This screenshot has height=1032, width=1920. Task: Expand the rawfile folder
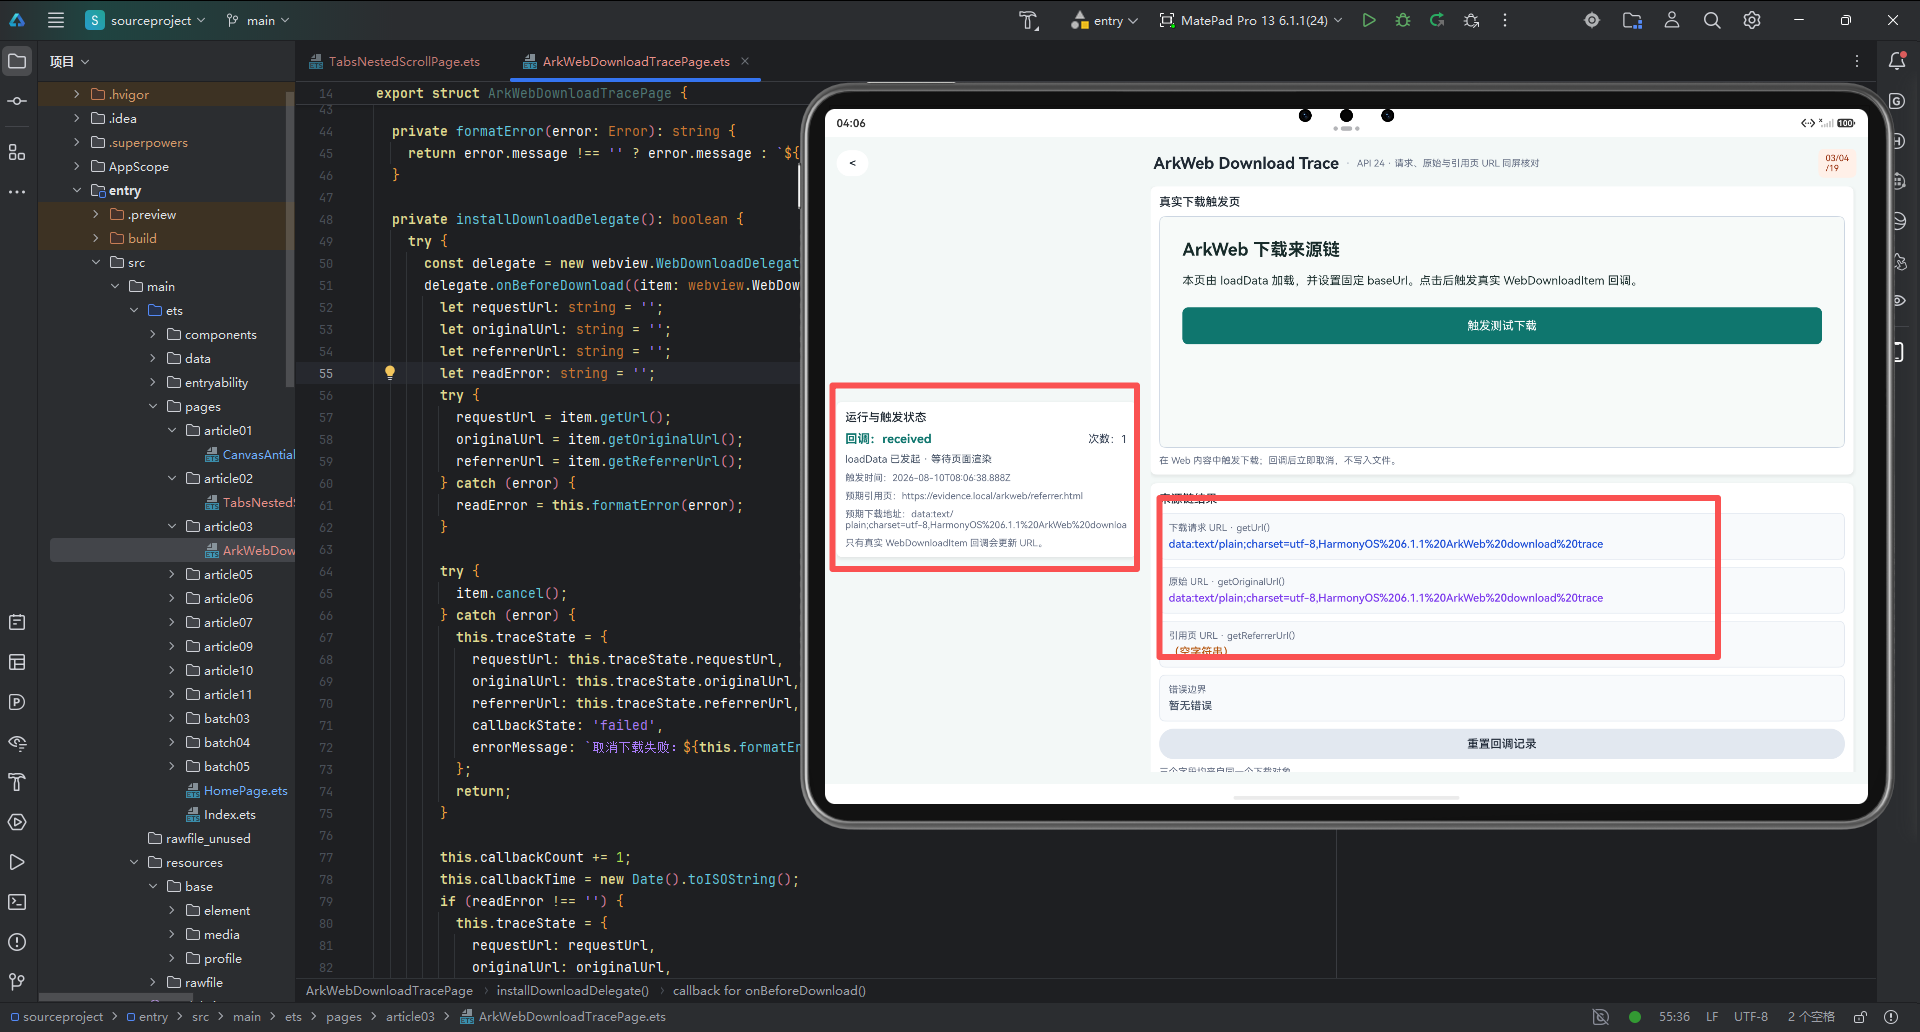pyautogui.click(x=153, y=982)
